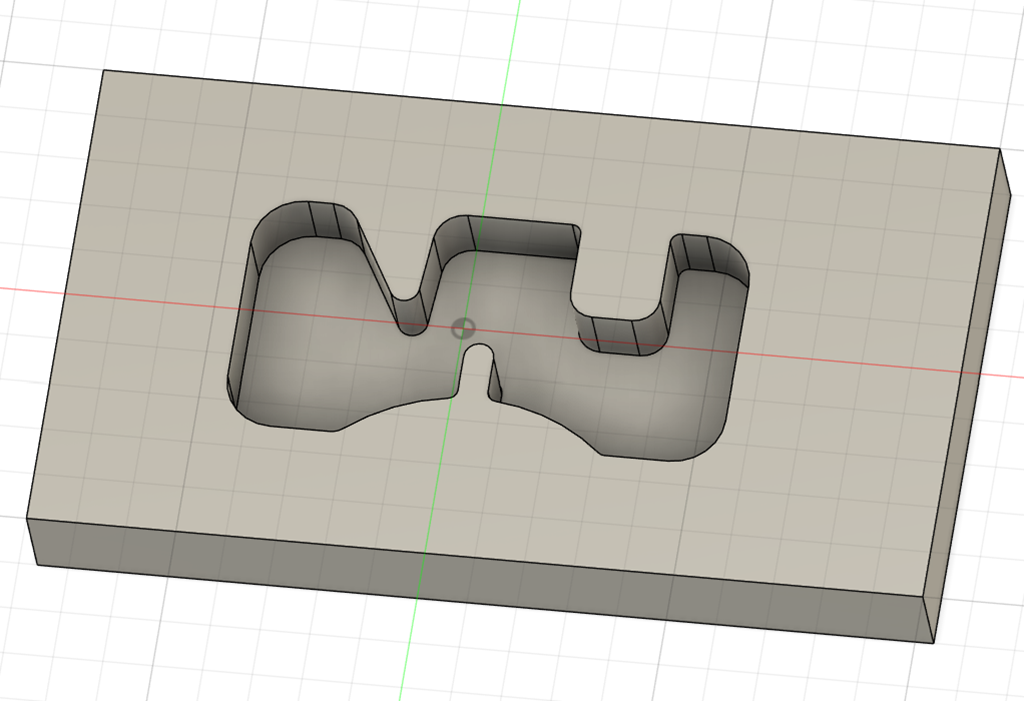
Task: Click the plate's front-left top corner vertex
Action: click(x=26, y=518)
